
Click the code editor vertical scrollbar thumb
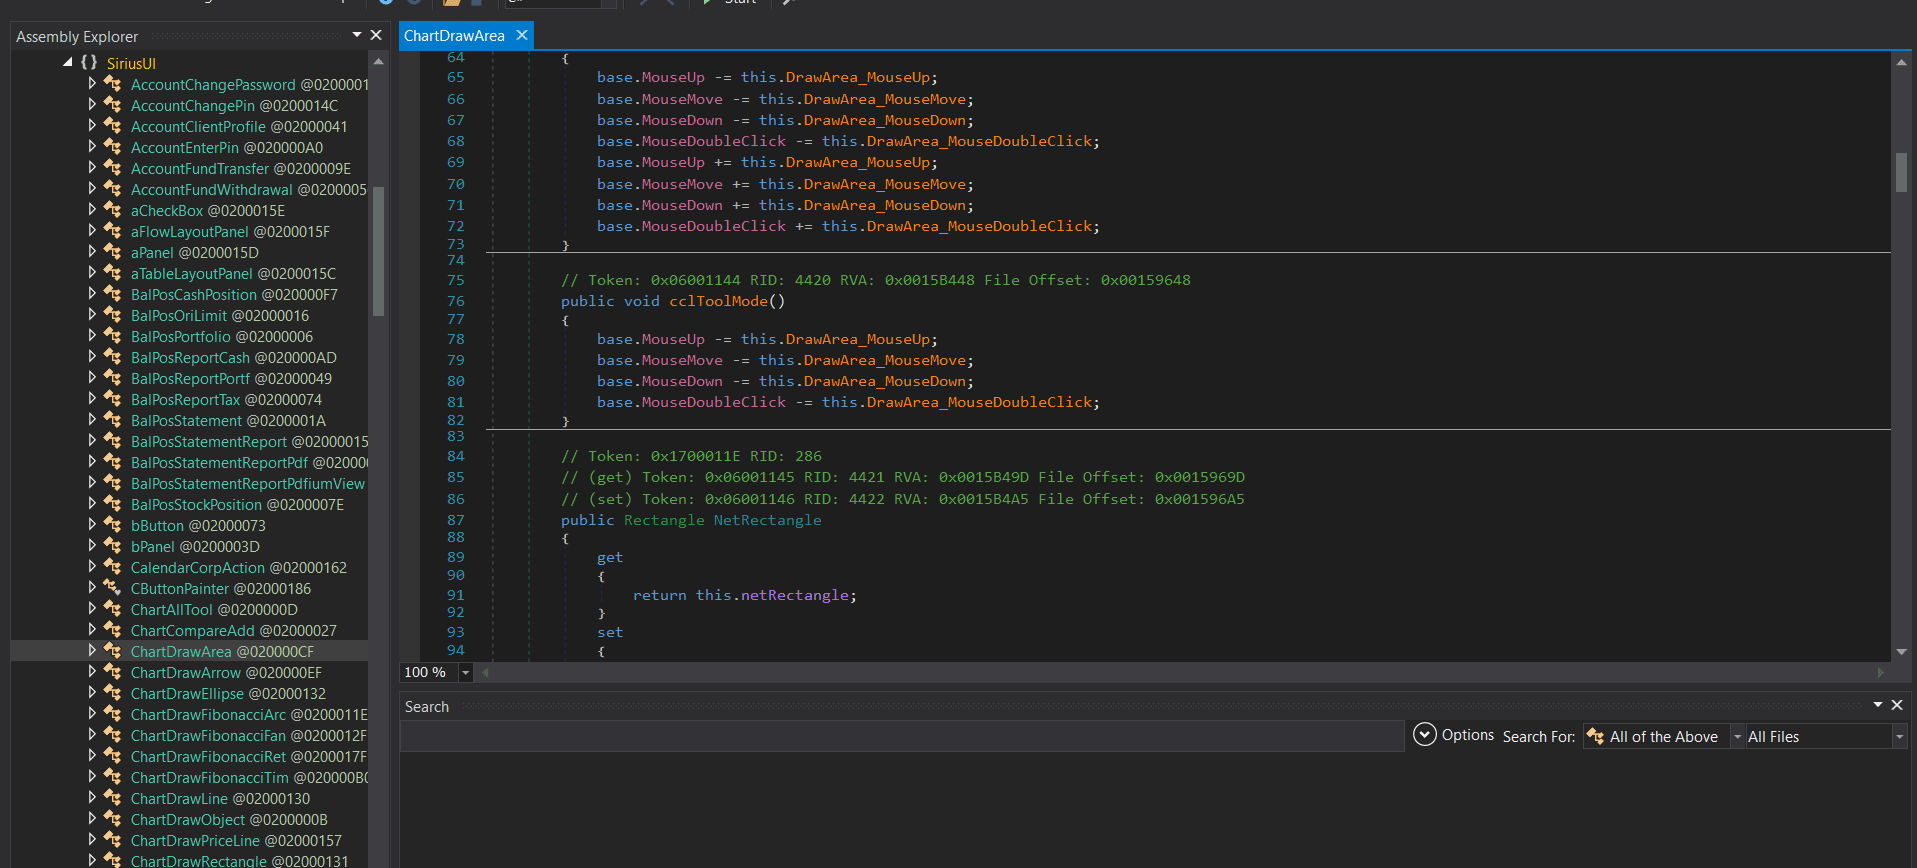coord(1901,172)
